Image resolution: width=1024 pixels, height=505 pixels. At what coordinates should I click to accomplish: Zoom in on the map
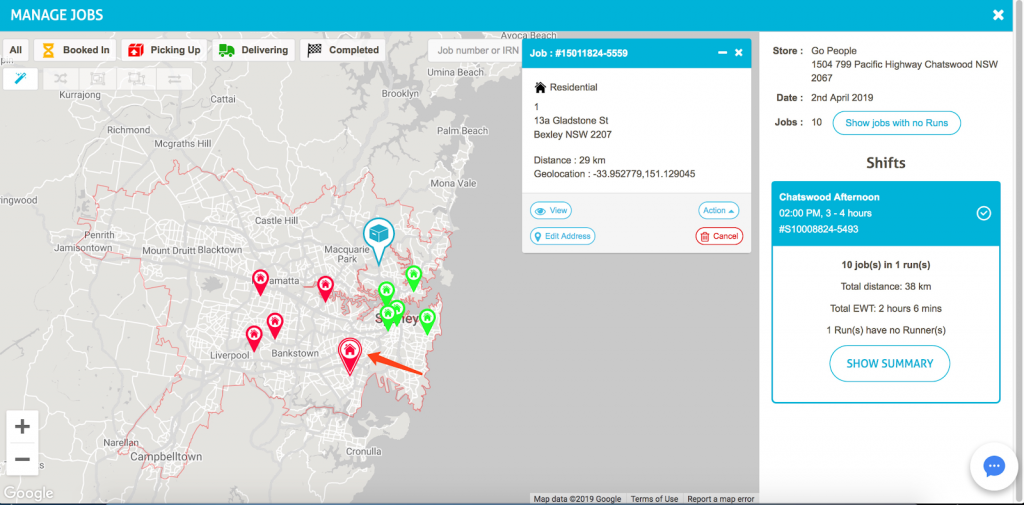[x=22, y=427]
